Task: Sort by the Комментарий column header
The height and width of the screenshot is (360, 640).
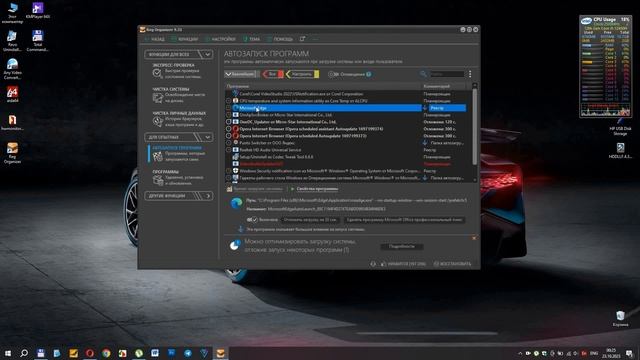Action: point(443,87)
